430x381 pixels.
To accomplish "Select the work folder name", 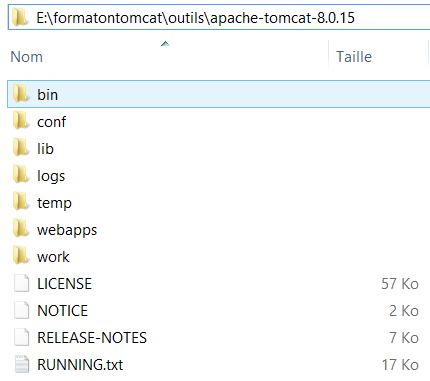I will [x=53, y=257].
